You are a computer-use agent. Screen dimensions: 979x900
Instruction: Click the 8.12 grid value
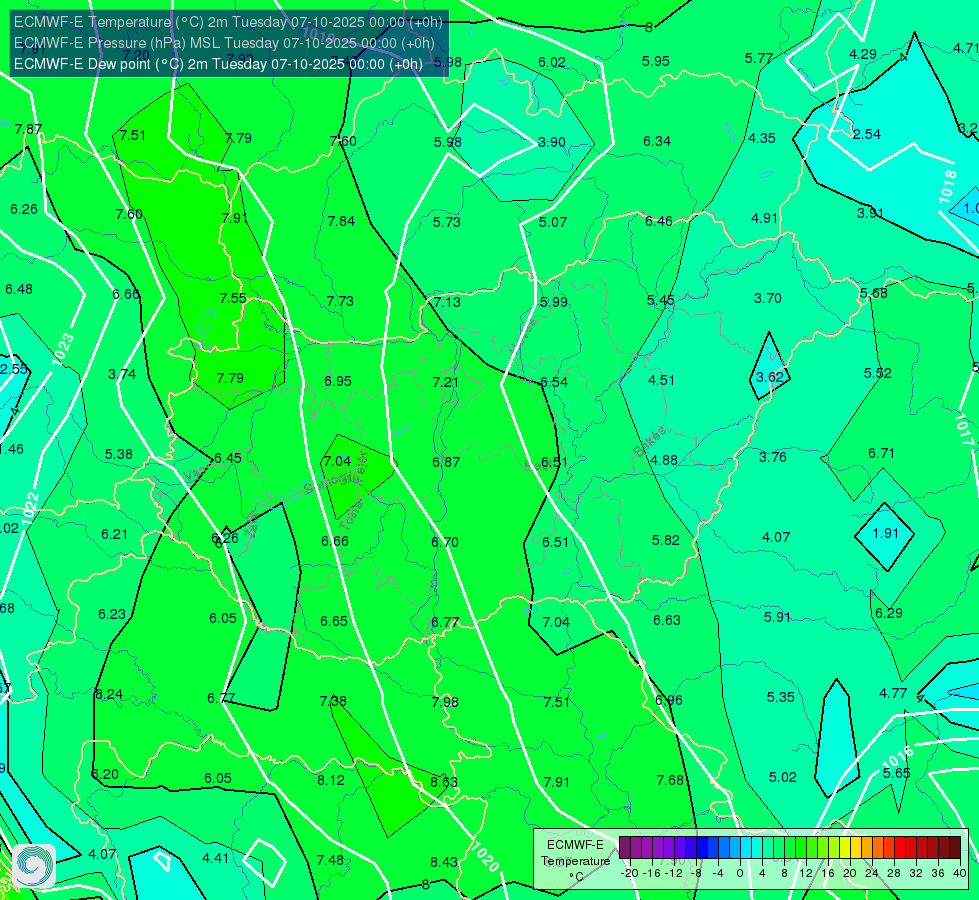tap(330, 781)
